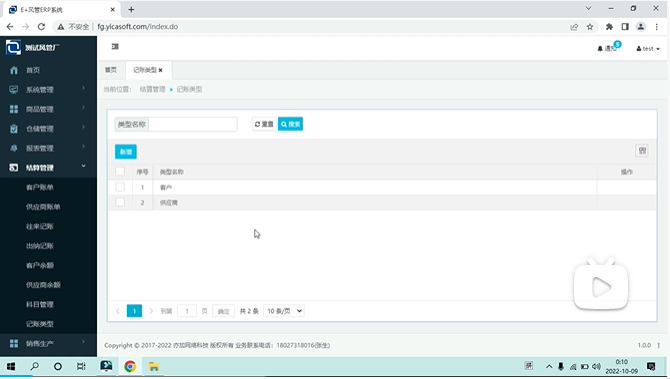Toggle the sidebar collapse icon in header
Viewport: 670px width, 379px height.
(x=115, y=46)
